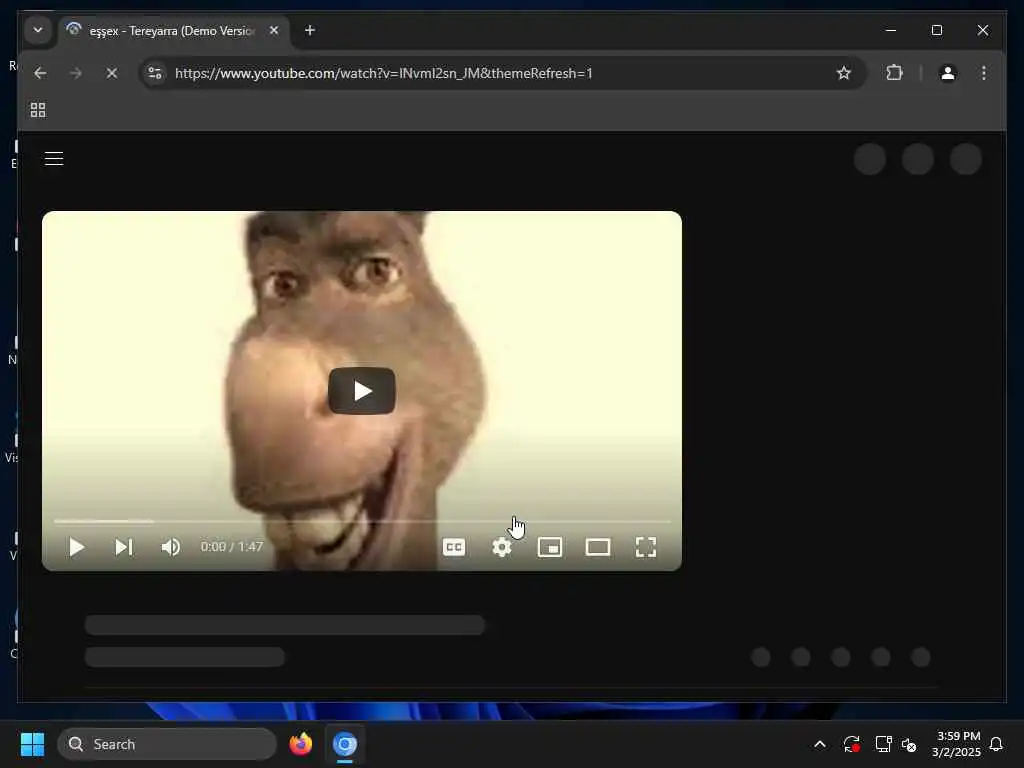Toggle theater mode view
Image resolution: width=1024 pixels, height=768 pixels.
[598, 547]
